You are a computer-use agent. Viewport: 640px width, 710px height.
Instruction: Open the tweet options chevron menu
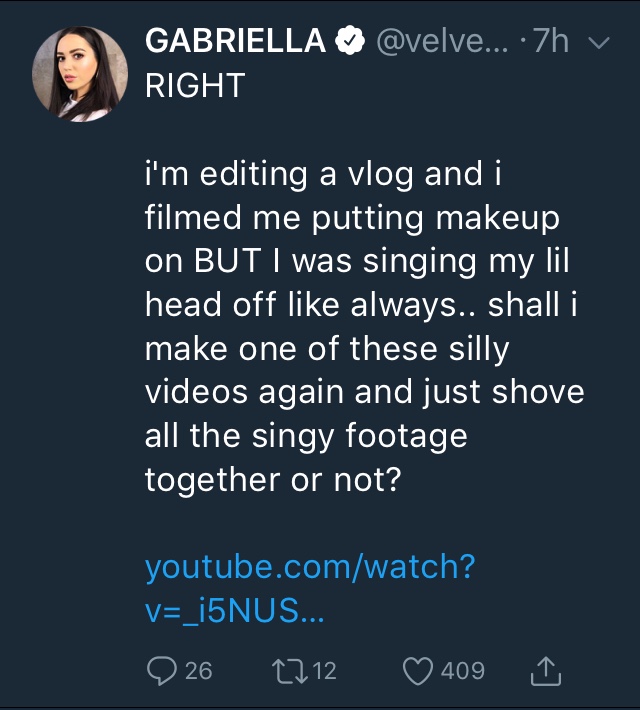point(598,43)
